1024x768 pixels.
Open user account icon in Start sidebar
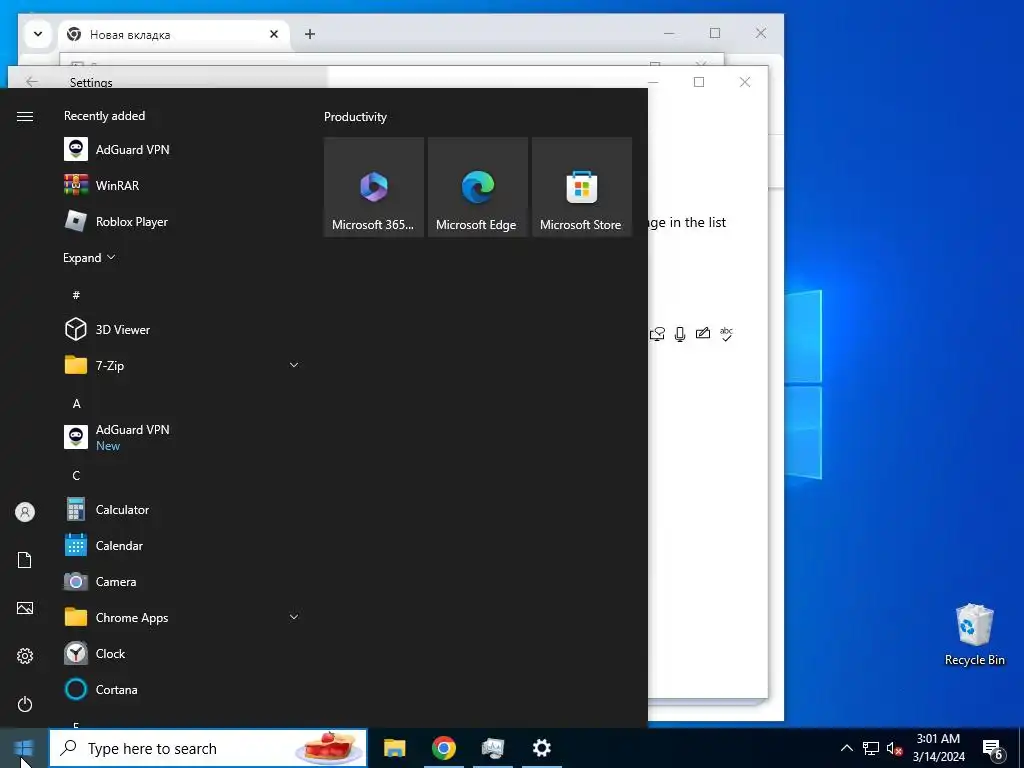pos(25,512)
